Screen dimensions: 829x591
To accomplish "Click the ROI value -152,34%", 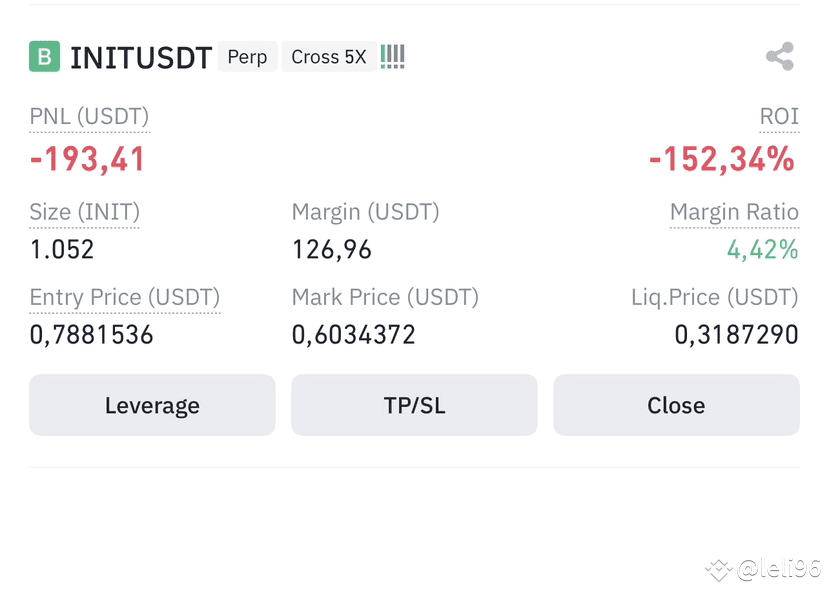I will tap(722, 159).
